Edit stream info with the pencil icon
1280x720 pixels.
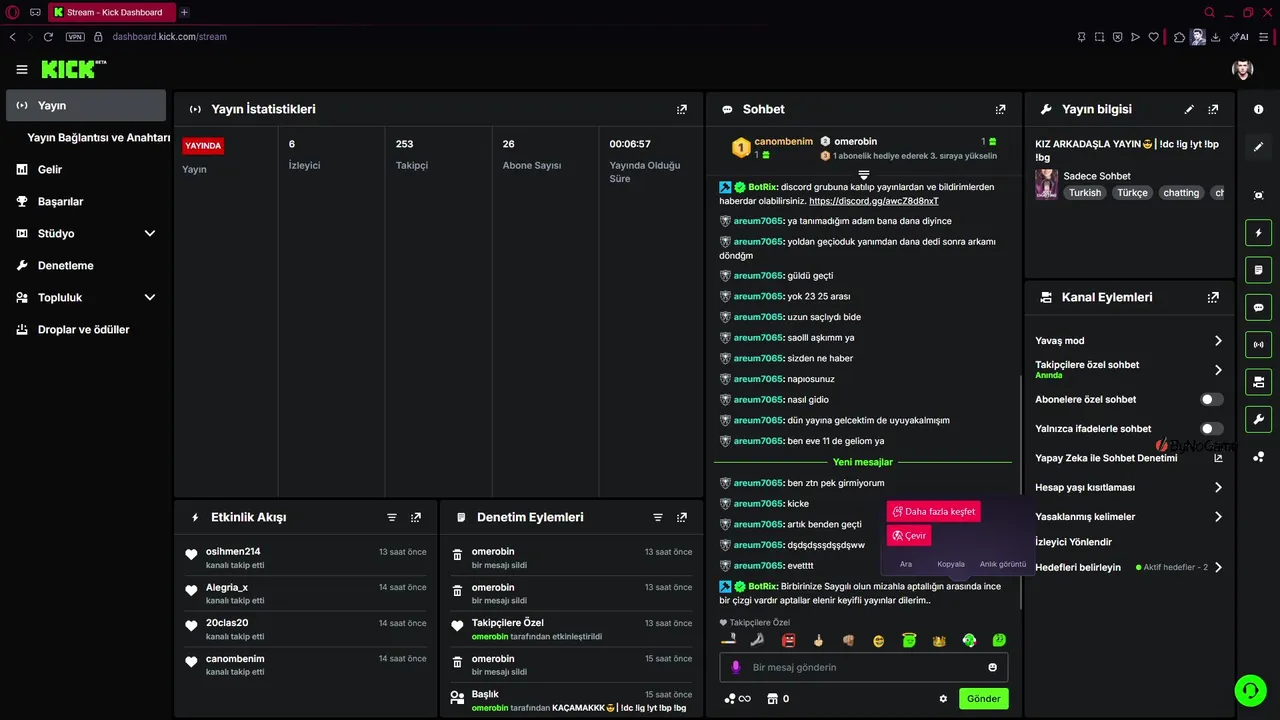pyautogui.click(x=1189, y=109)
